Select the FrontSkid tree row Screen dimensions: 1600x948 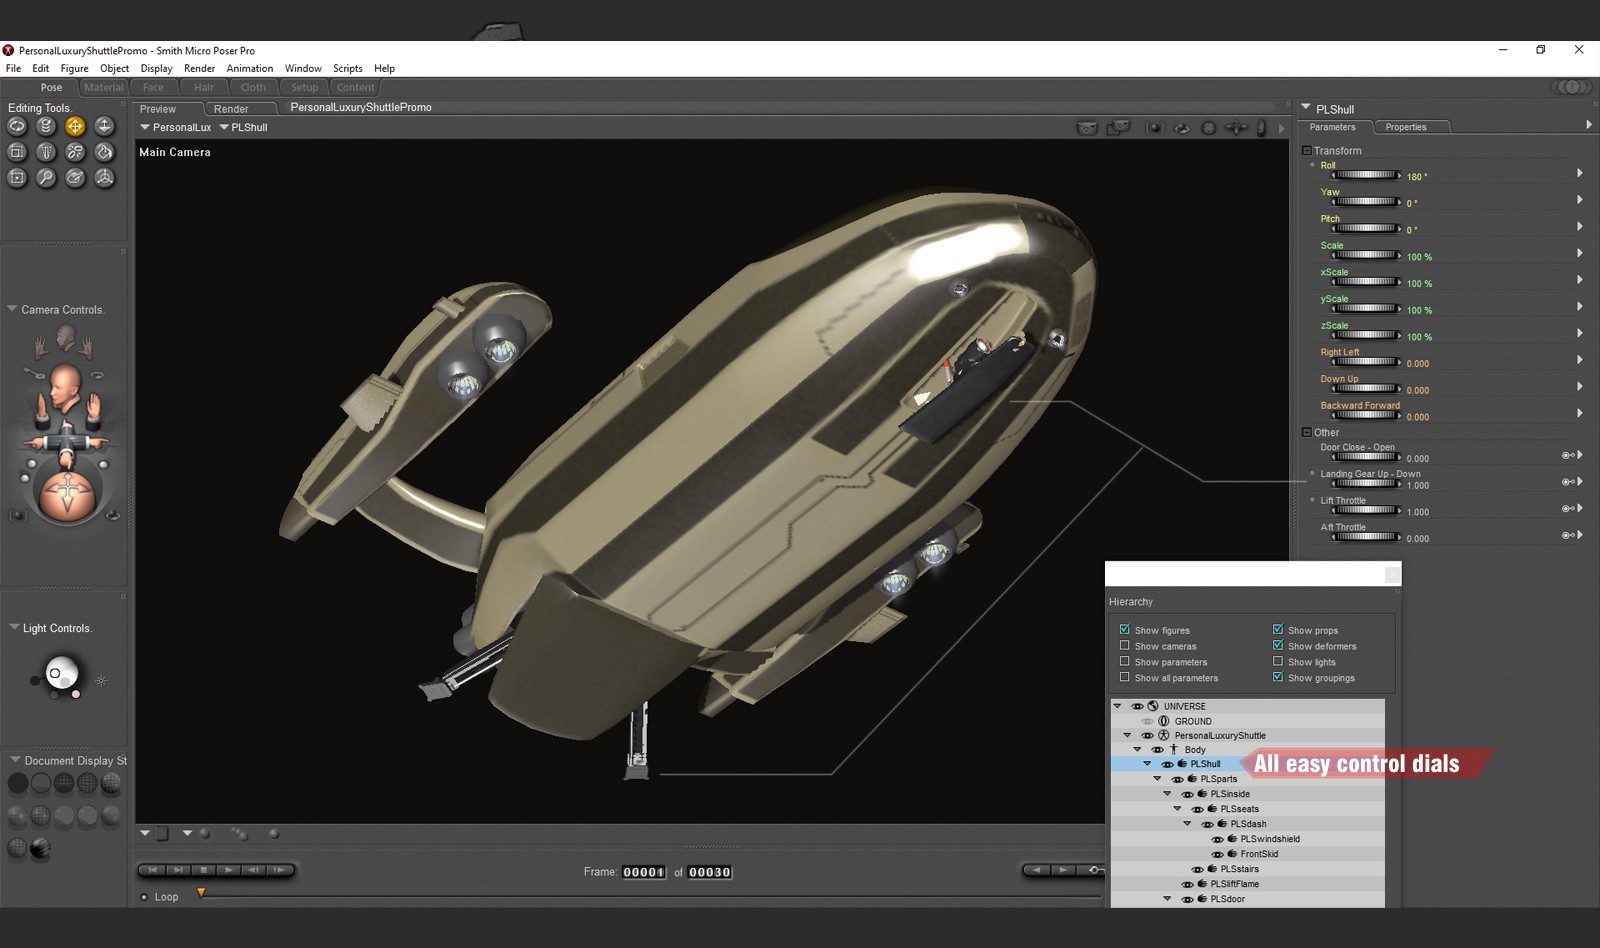pos(1248,854)
